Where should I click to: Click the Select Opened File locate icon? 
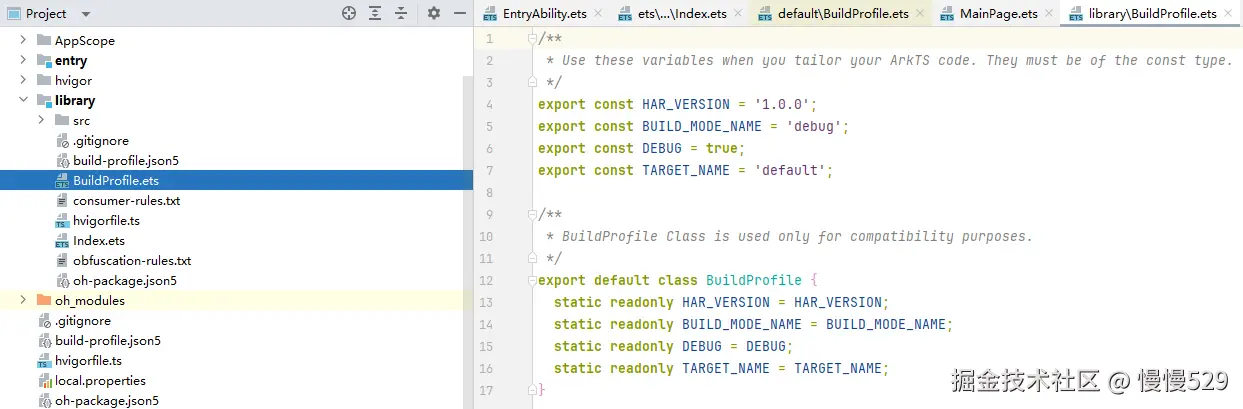(x=349, y=13)
